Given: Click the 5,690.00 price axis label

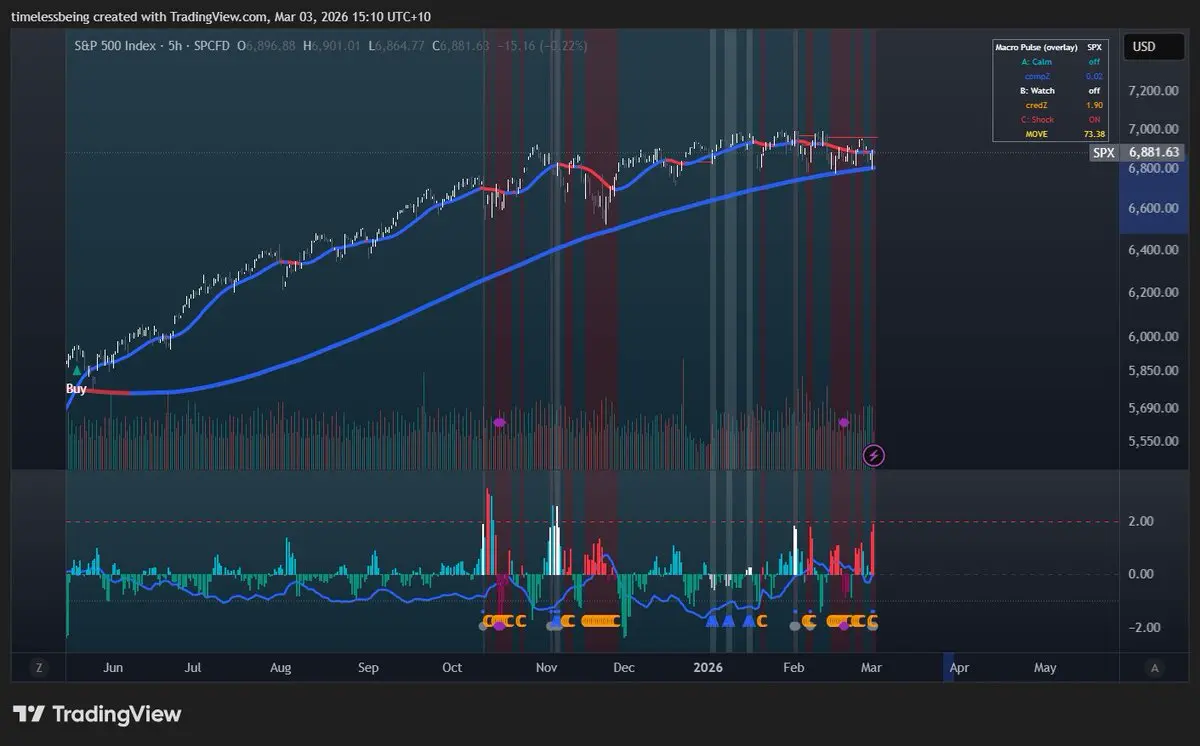Looking at the screenshot, I should pos(1152,408).
